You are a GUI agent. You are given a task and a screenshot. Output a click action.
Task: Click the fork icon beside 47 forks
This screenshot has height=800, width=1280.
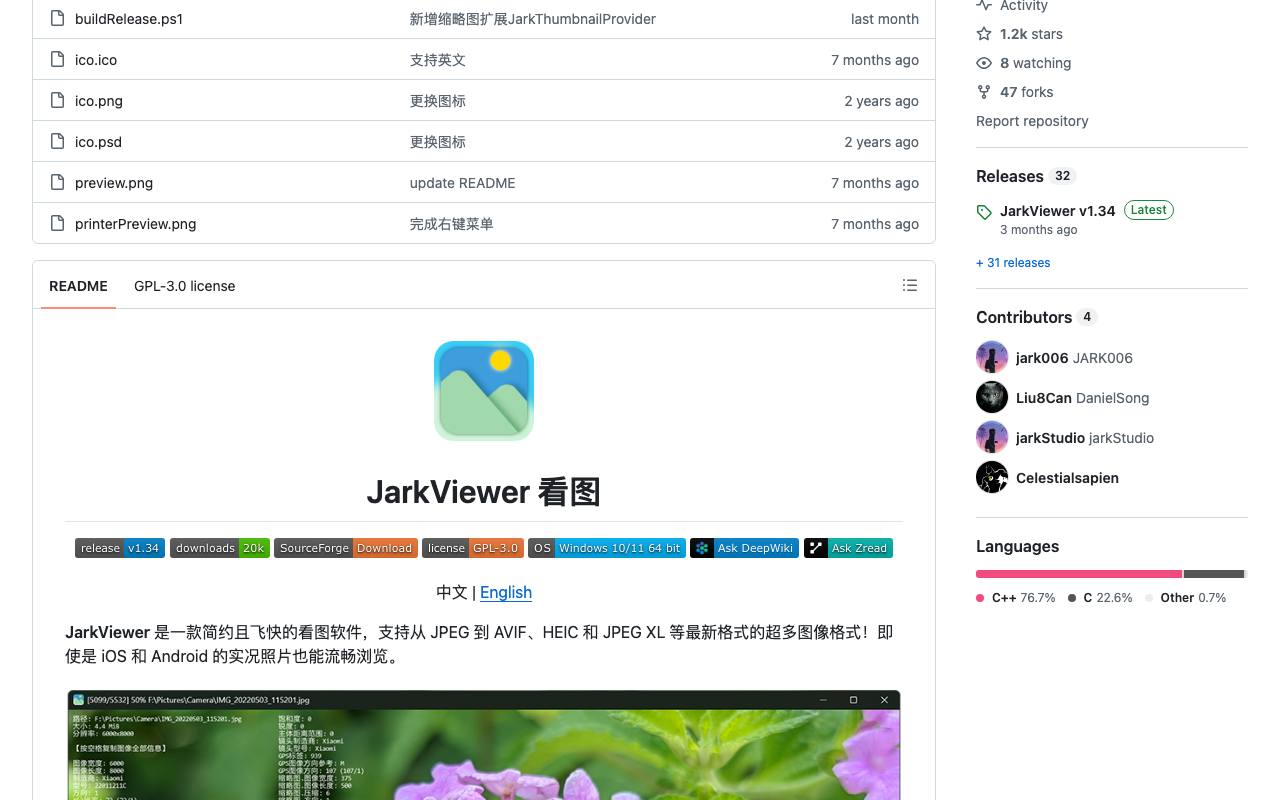[984, 92]
